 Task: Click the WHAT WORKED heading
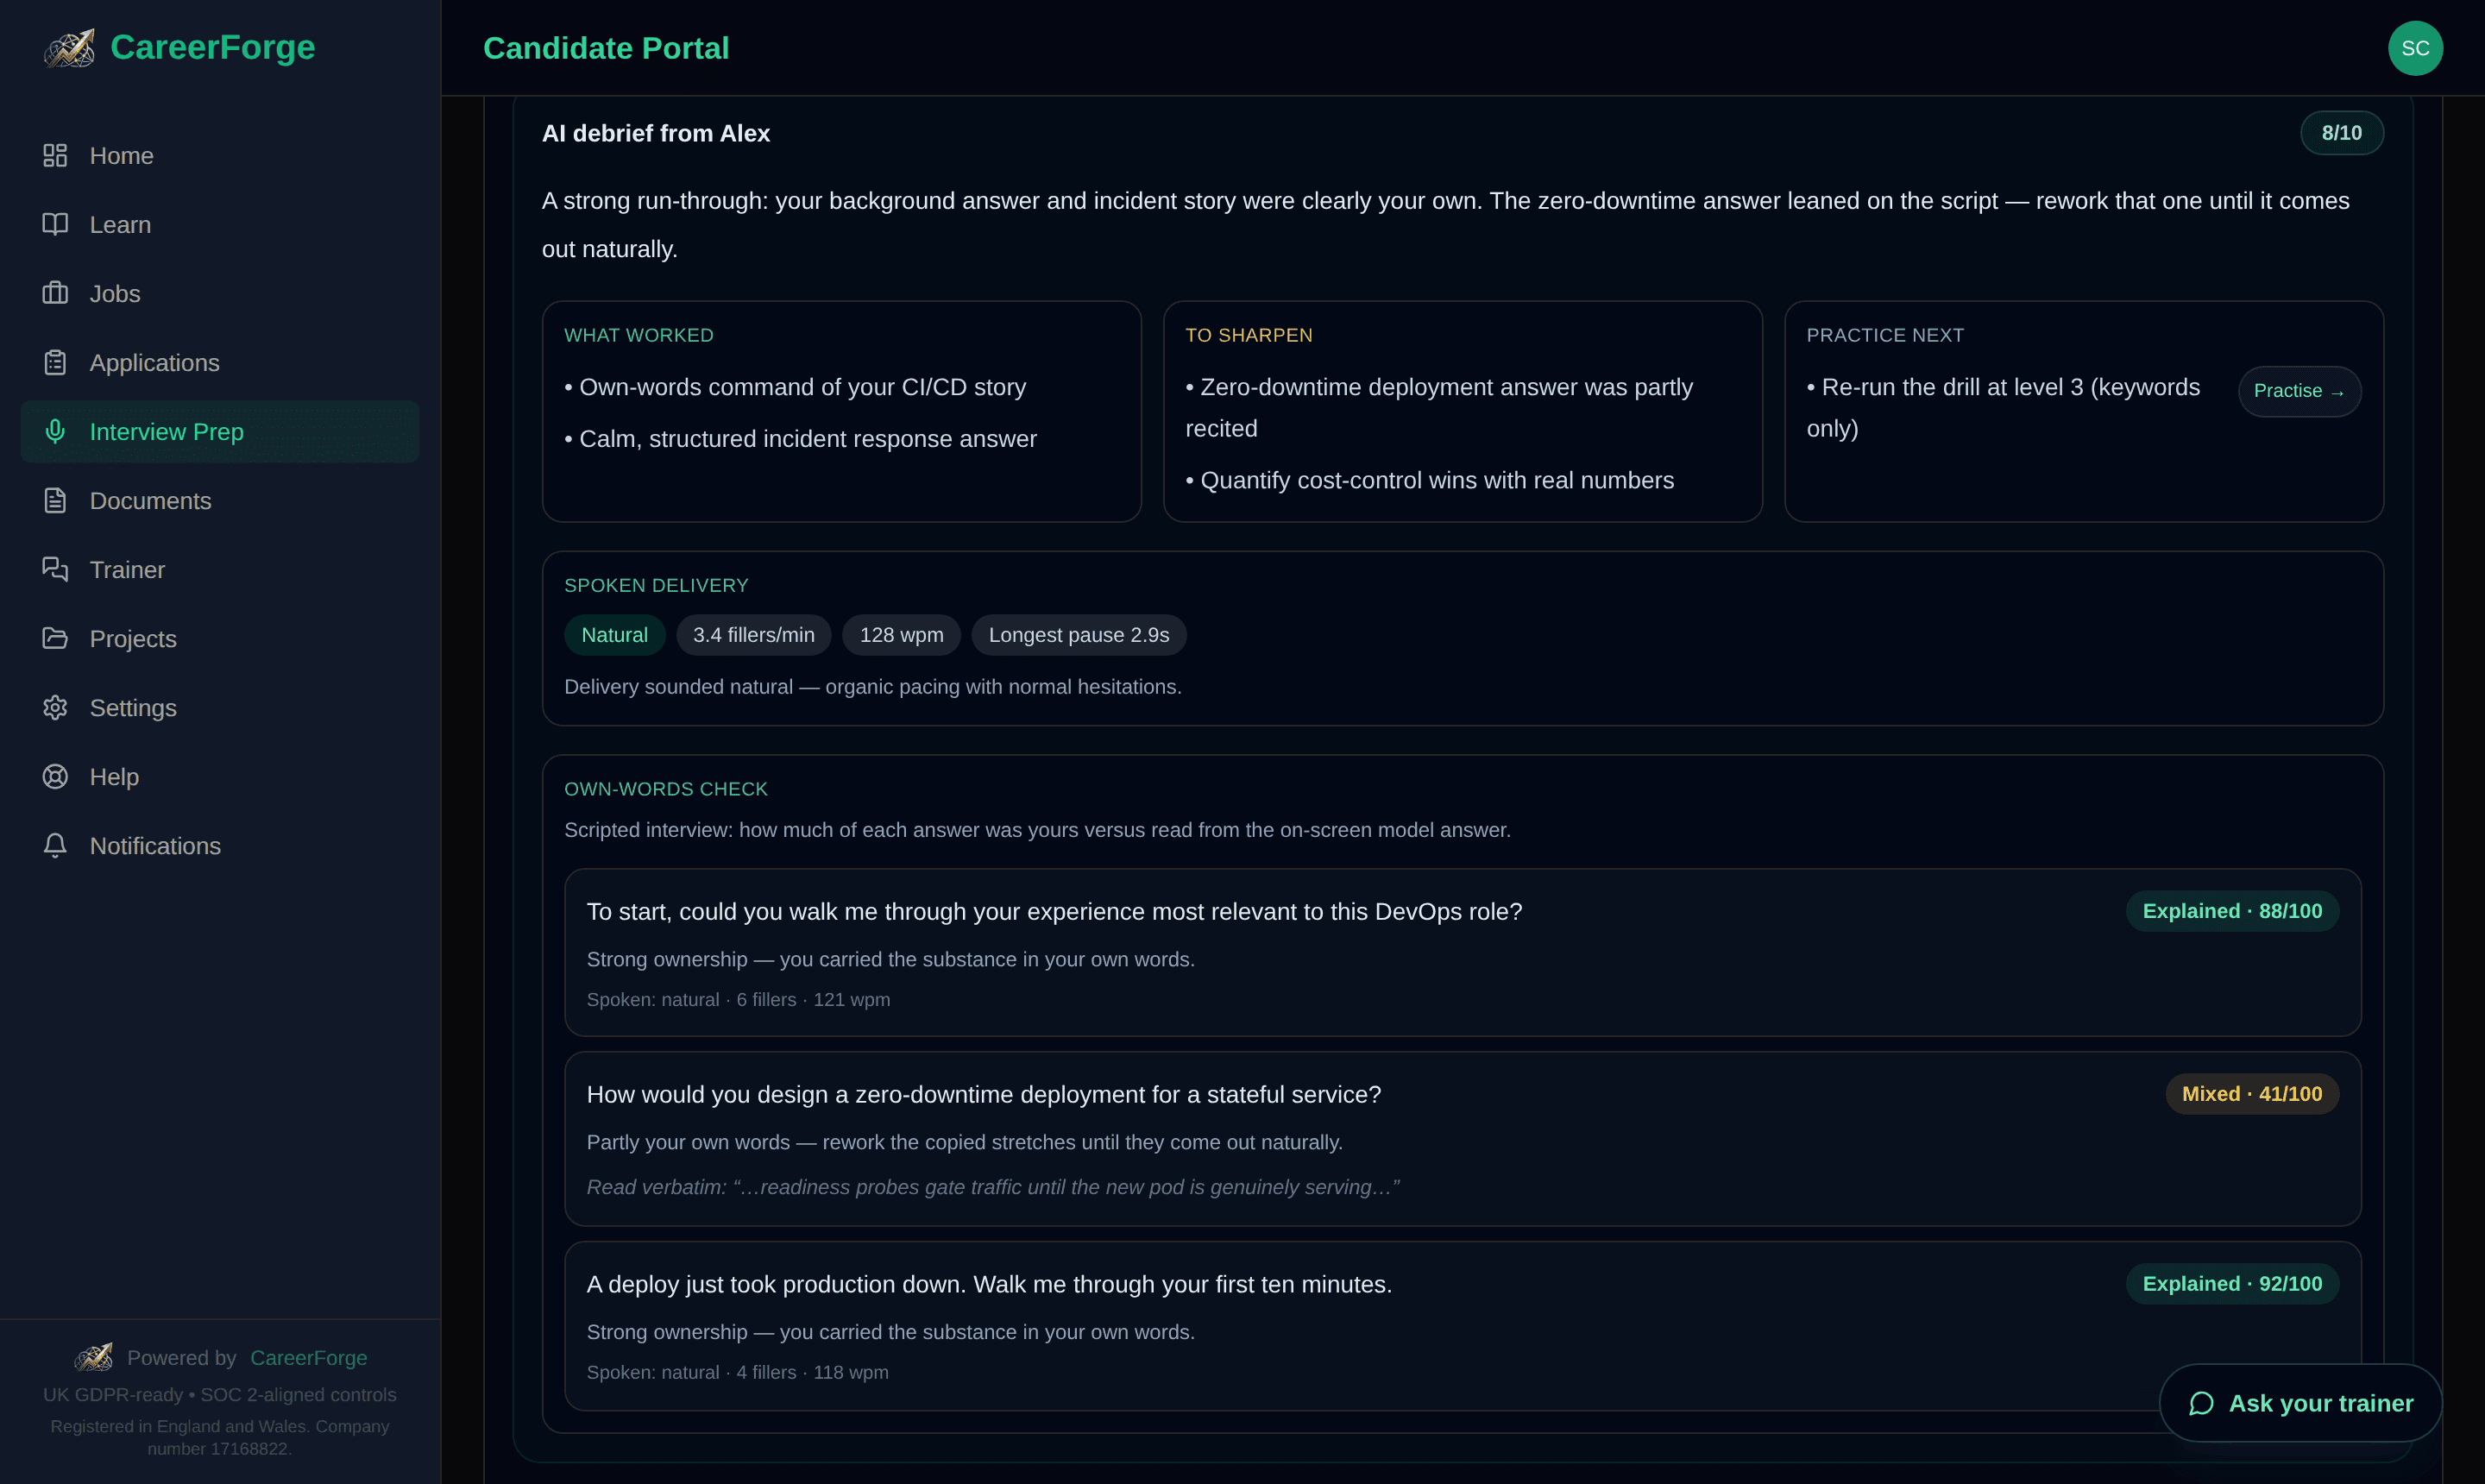pos(639,336)
